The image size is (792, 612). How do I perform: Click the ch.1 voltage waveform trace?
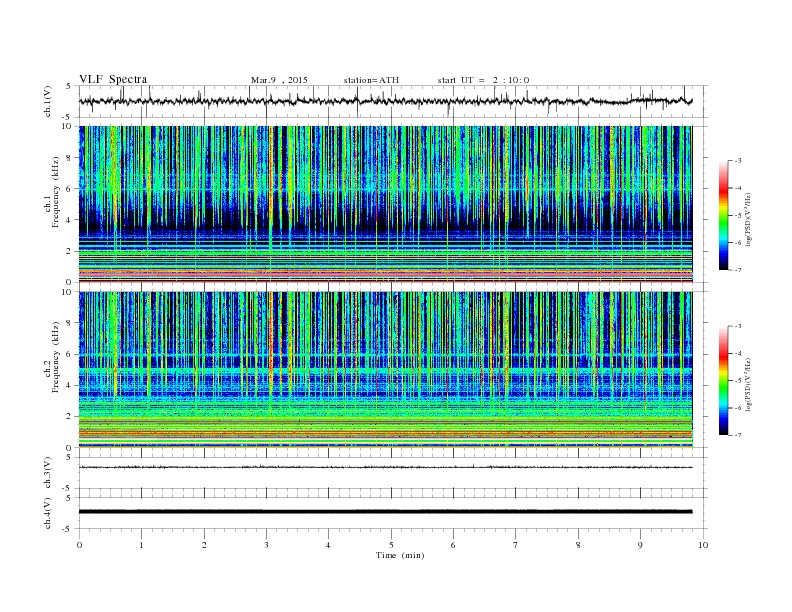click(x=385, y=101)
